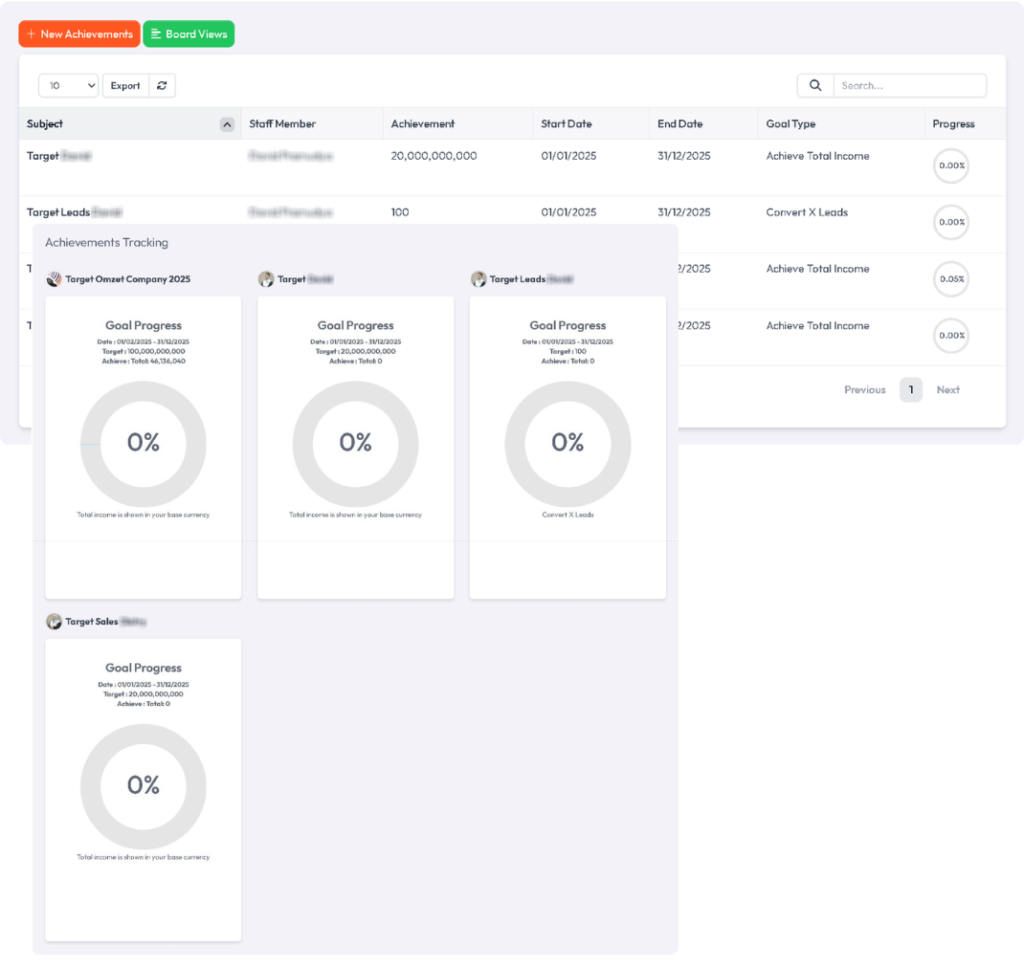The width and height of the screenshot is (1024, 968).
Task: Open Board Views
Action: (189, 34)
